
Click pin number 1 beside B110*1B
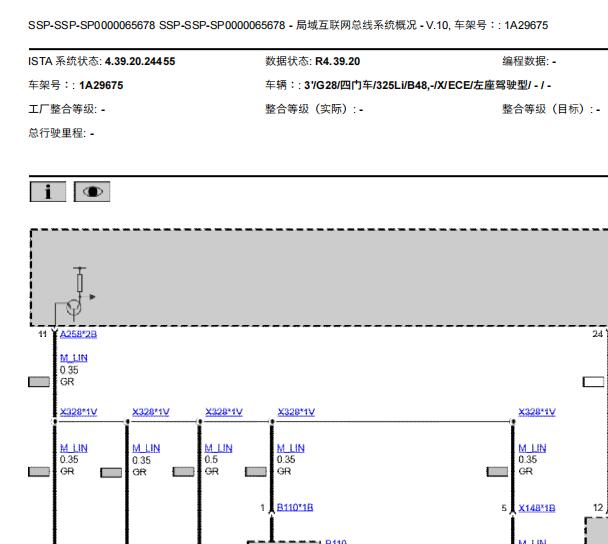tap(263, 508)
